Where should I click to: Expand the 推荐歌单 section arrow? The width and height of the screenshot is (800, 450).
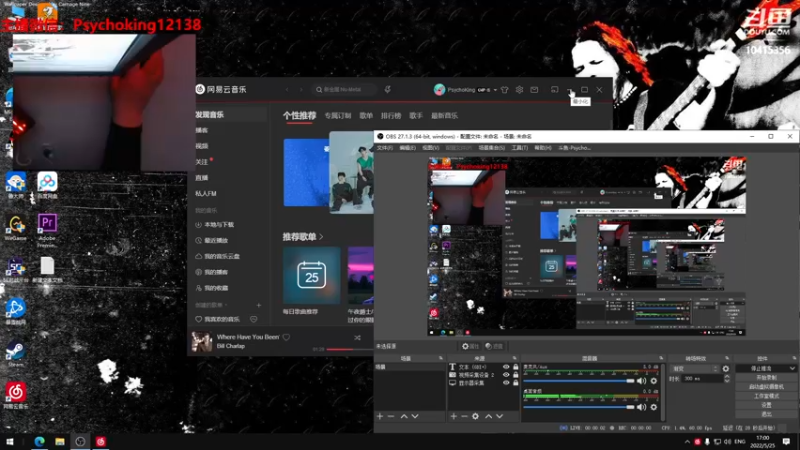321,237
